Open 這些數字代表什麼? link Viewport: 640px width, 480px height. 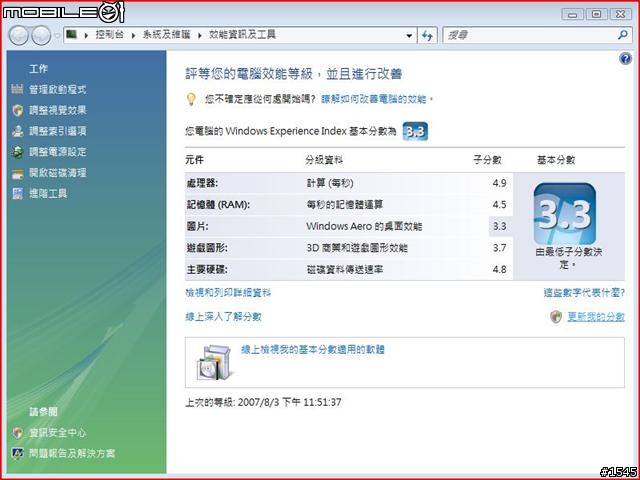tap(584, 293)
